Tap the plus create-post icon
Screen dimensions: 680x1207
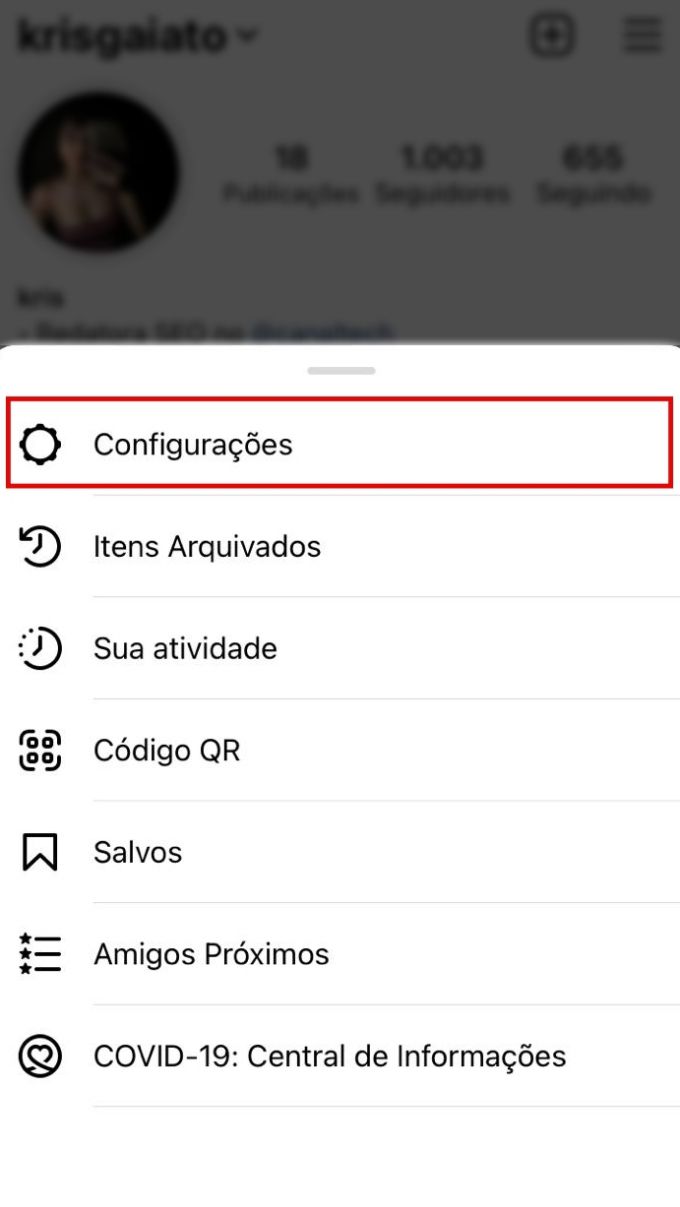coord(552,37)
